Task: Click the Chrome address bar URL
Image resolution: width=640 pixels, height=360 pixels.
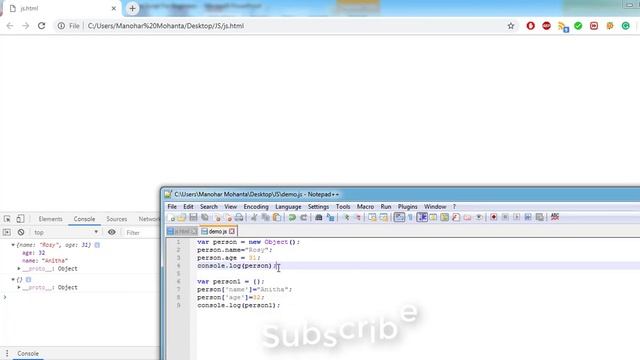Action: tap(166, 26)
